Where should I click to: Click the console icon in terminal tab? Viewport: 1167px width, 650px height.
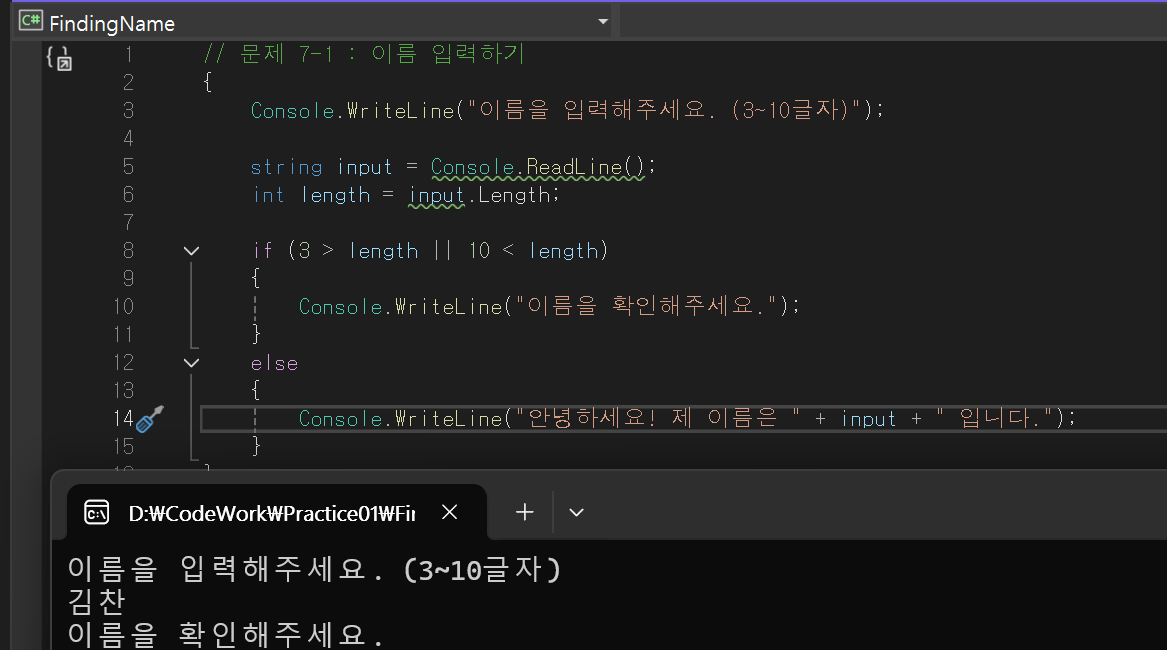click(x=97, y=513)
